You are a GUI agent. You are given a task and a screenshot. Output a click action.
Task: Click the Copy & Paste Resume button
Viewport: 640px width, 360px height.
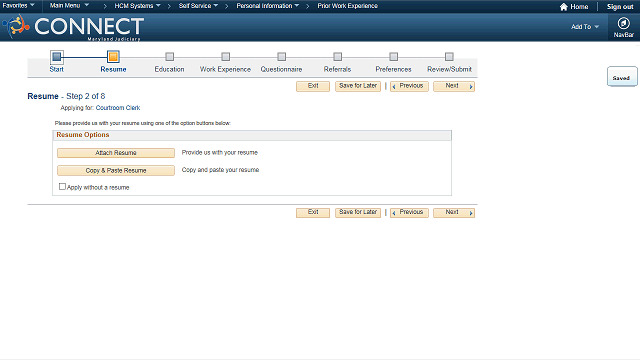[x=116, y=170]
